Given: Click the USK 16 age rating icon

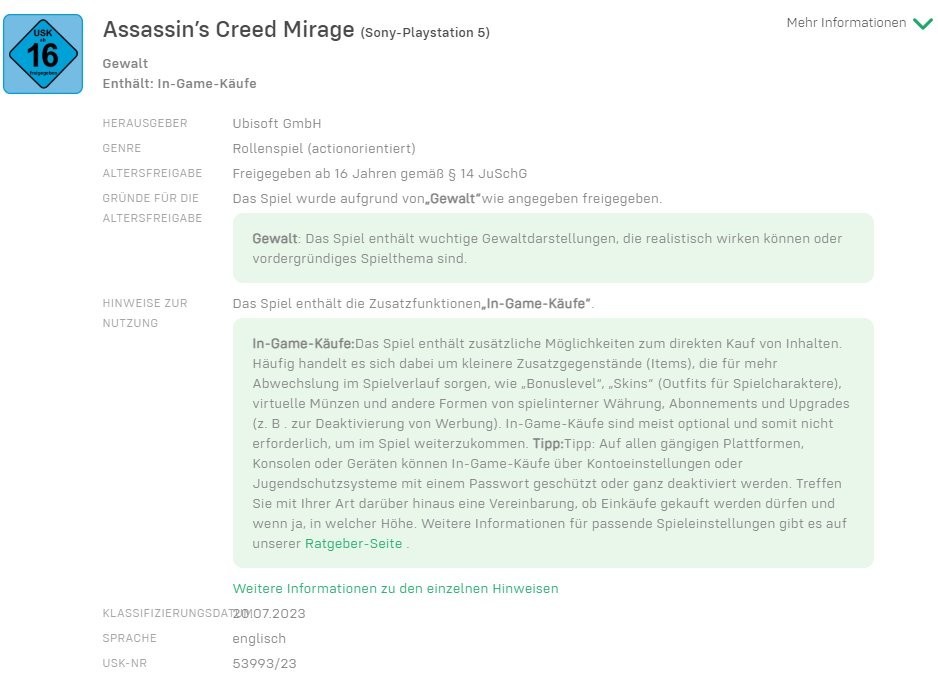Looking at the screenshot, I should pyautogui.click(x=43, y=54).
